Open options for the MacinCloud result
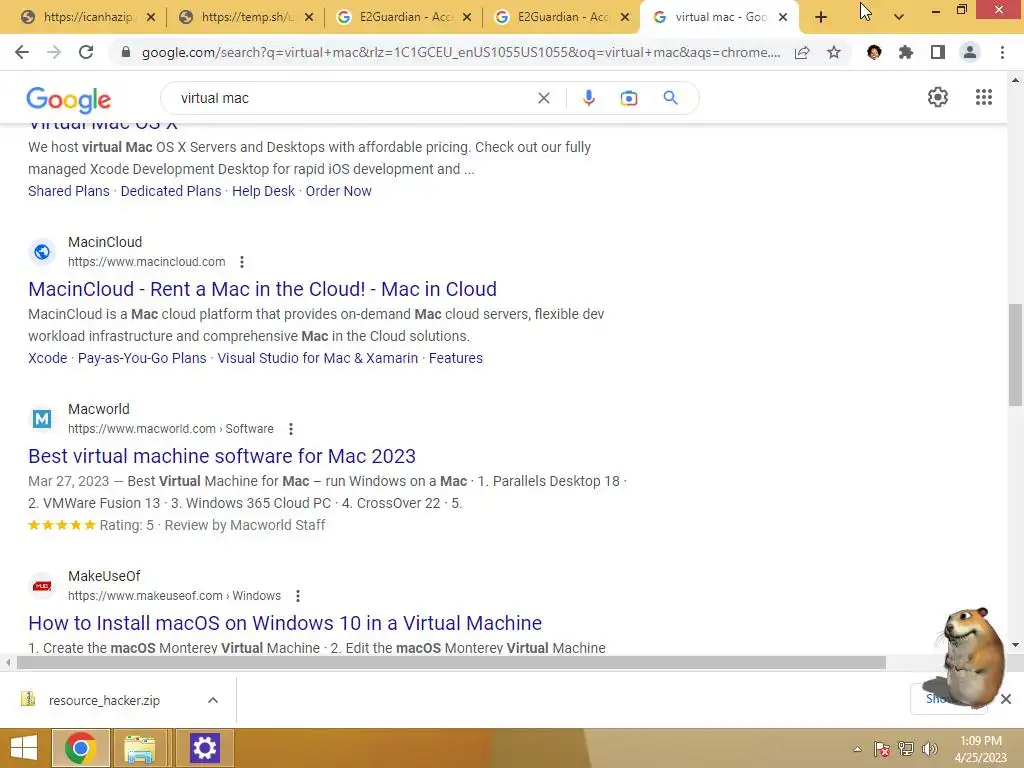 [242, 262]
